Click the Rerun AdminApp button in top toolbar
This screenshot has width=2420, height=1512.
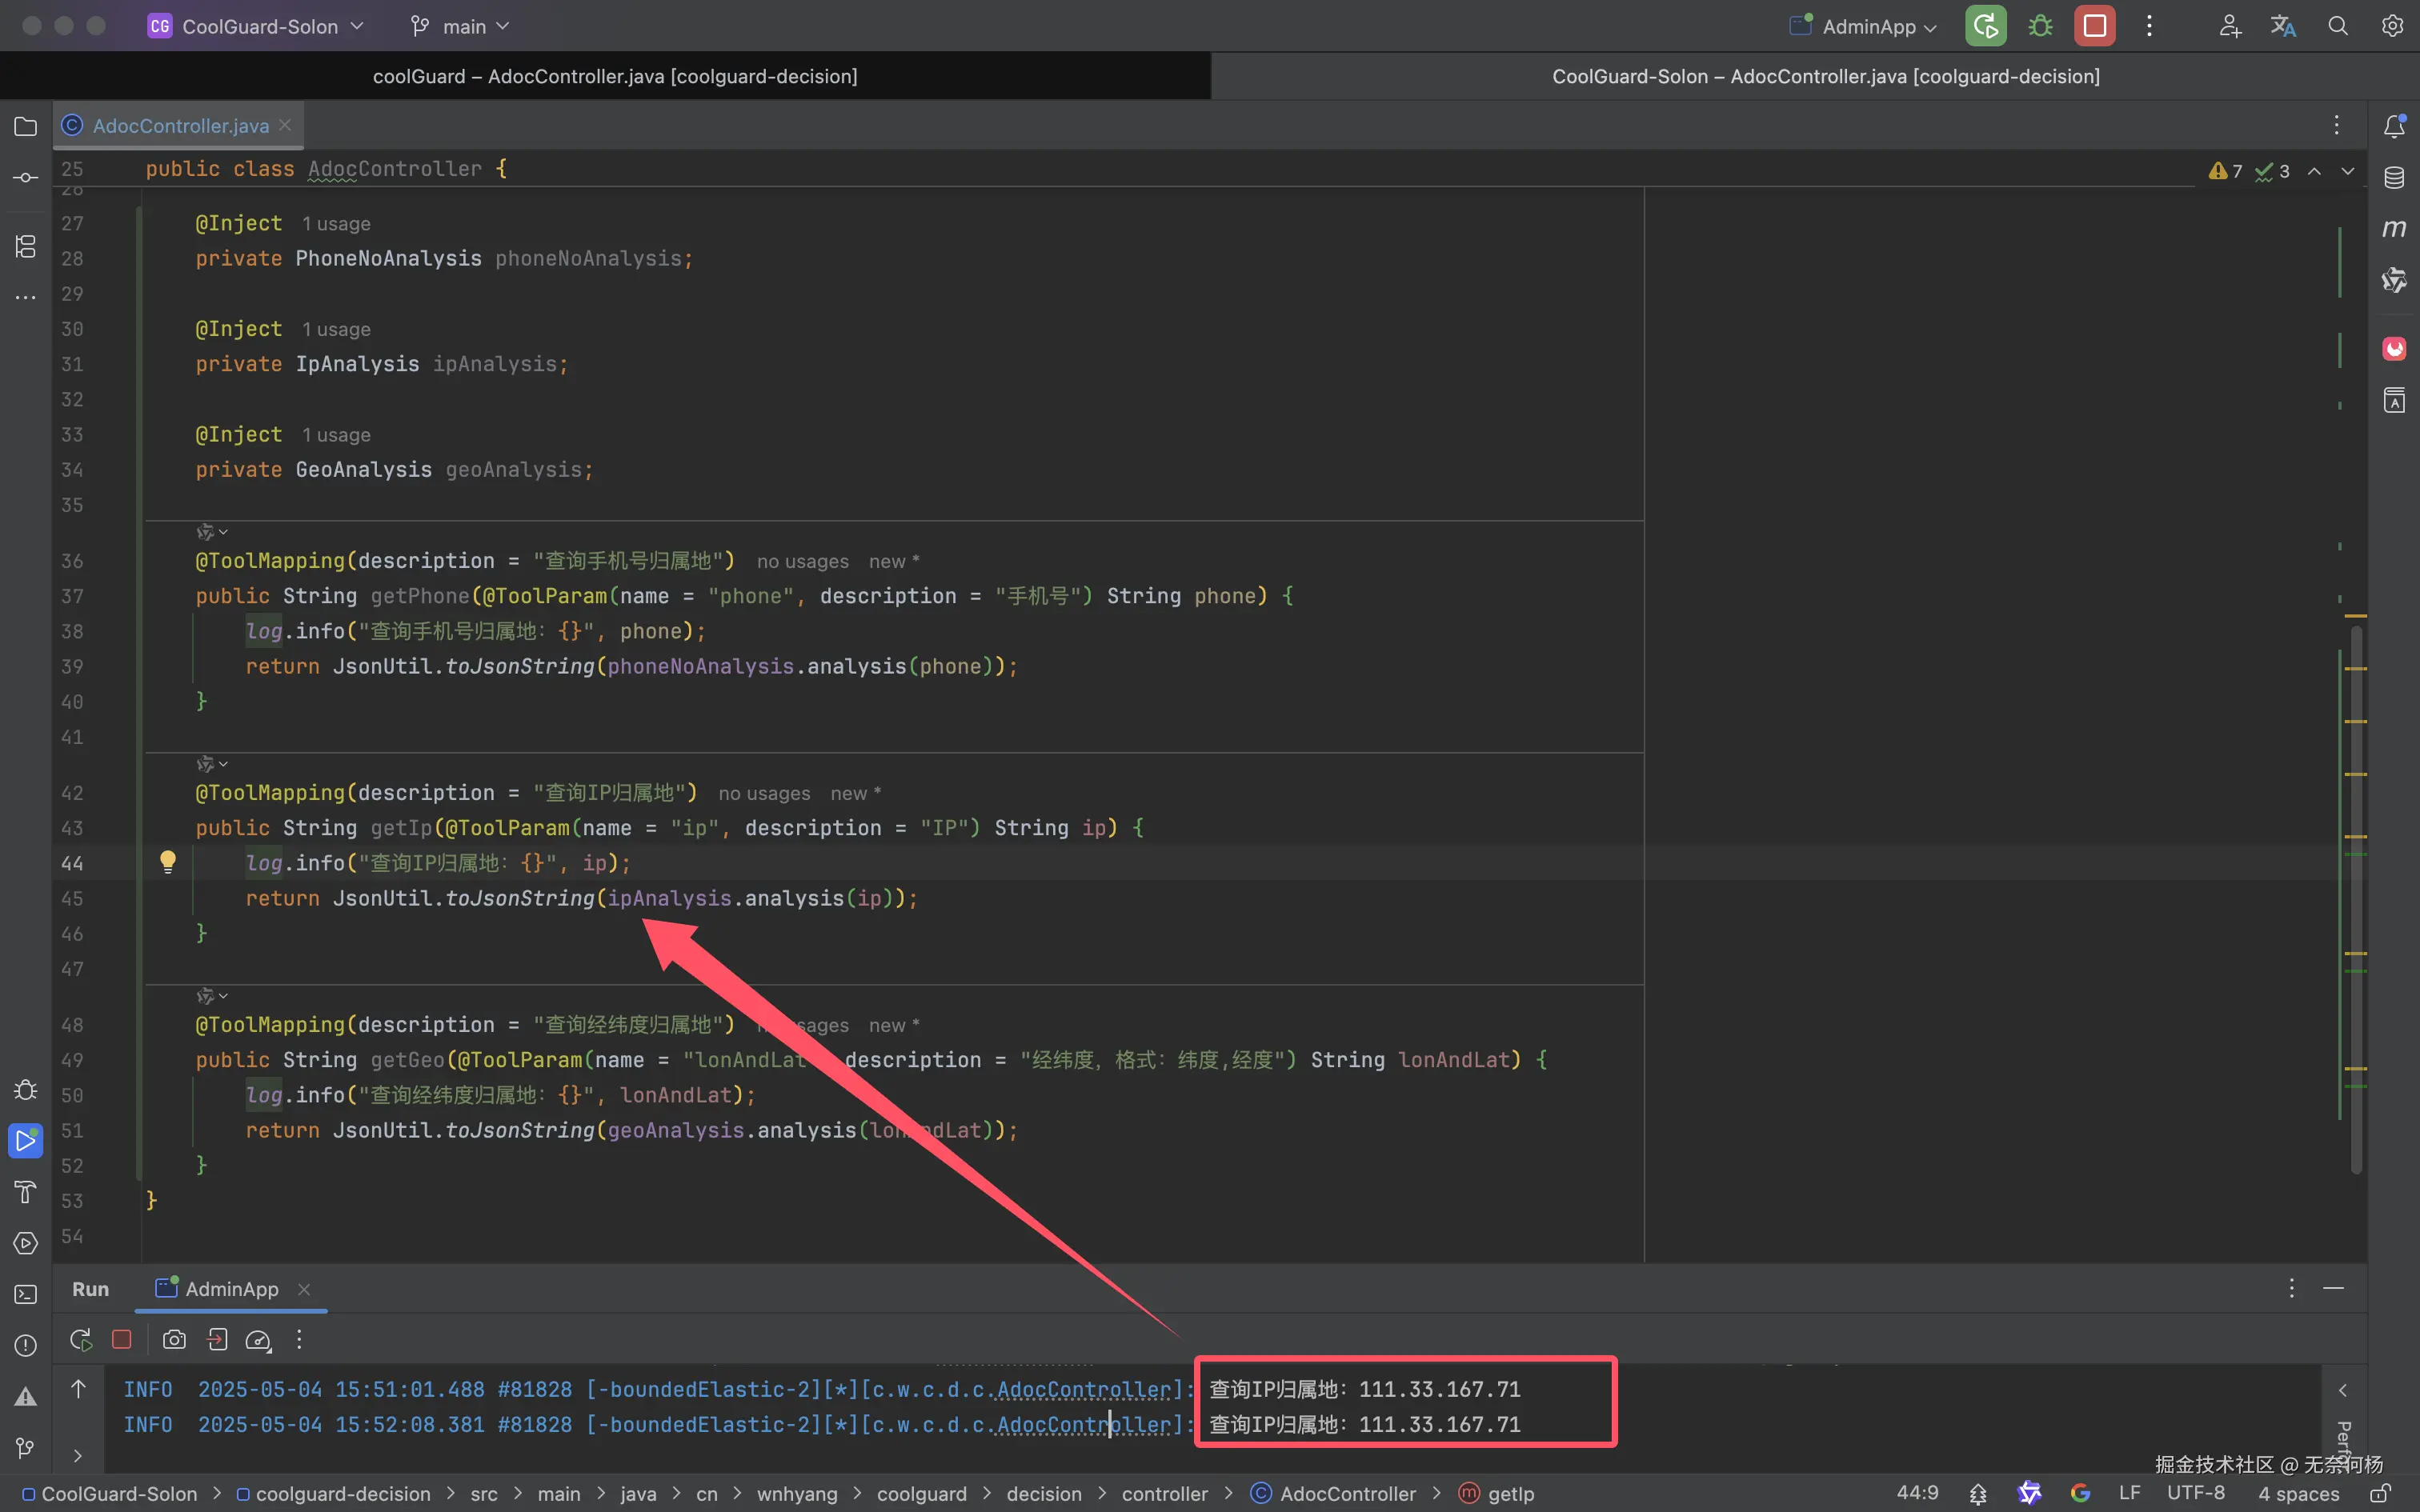coord(1985,26)
